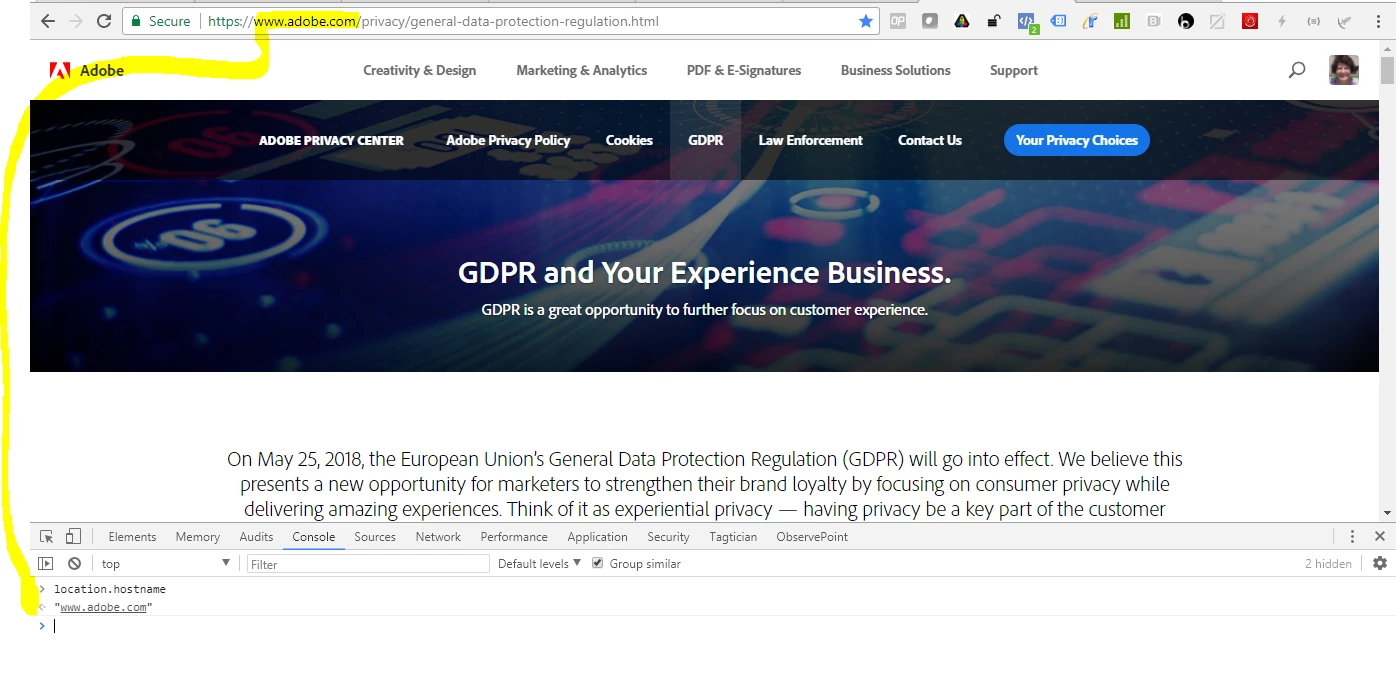
Task: Click the URL in the address bar
Action: (x=433, y=21)
